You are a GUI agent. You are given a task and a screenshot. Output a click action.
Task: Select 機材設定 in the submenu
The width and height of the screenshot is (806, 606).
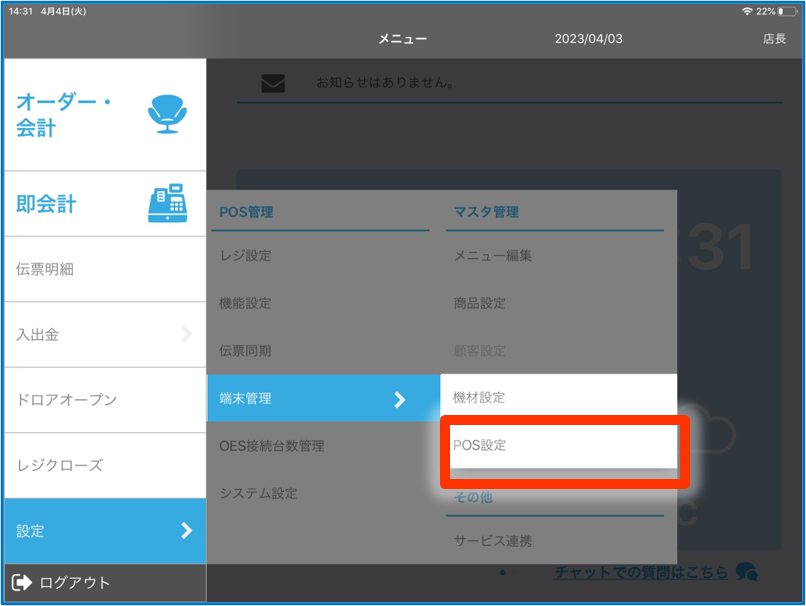coord(559,397)
